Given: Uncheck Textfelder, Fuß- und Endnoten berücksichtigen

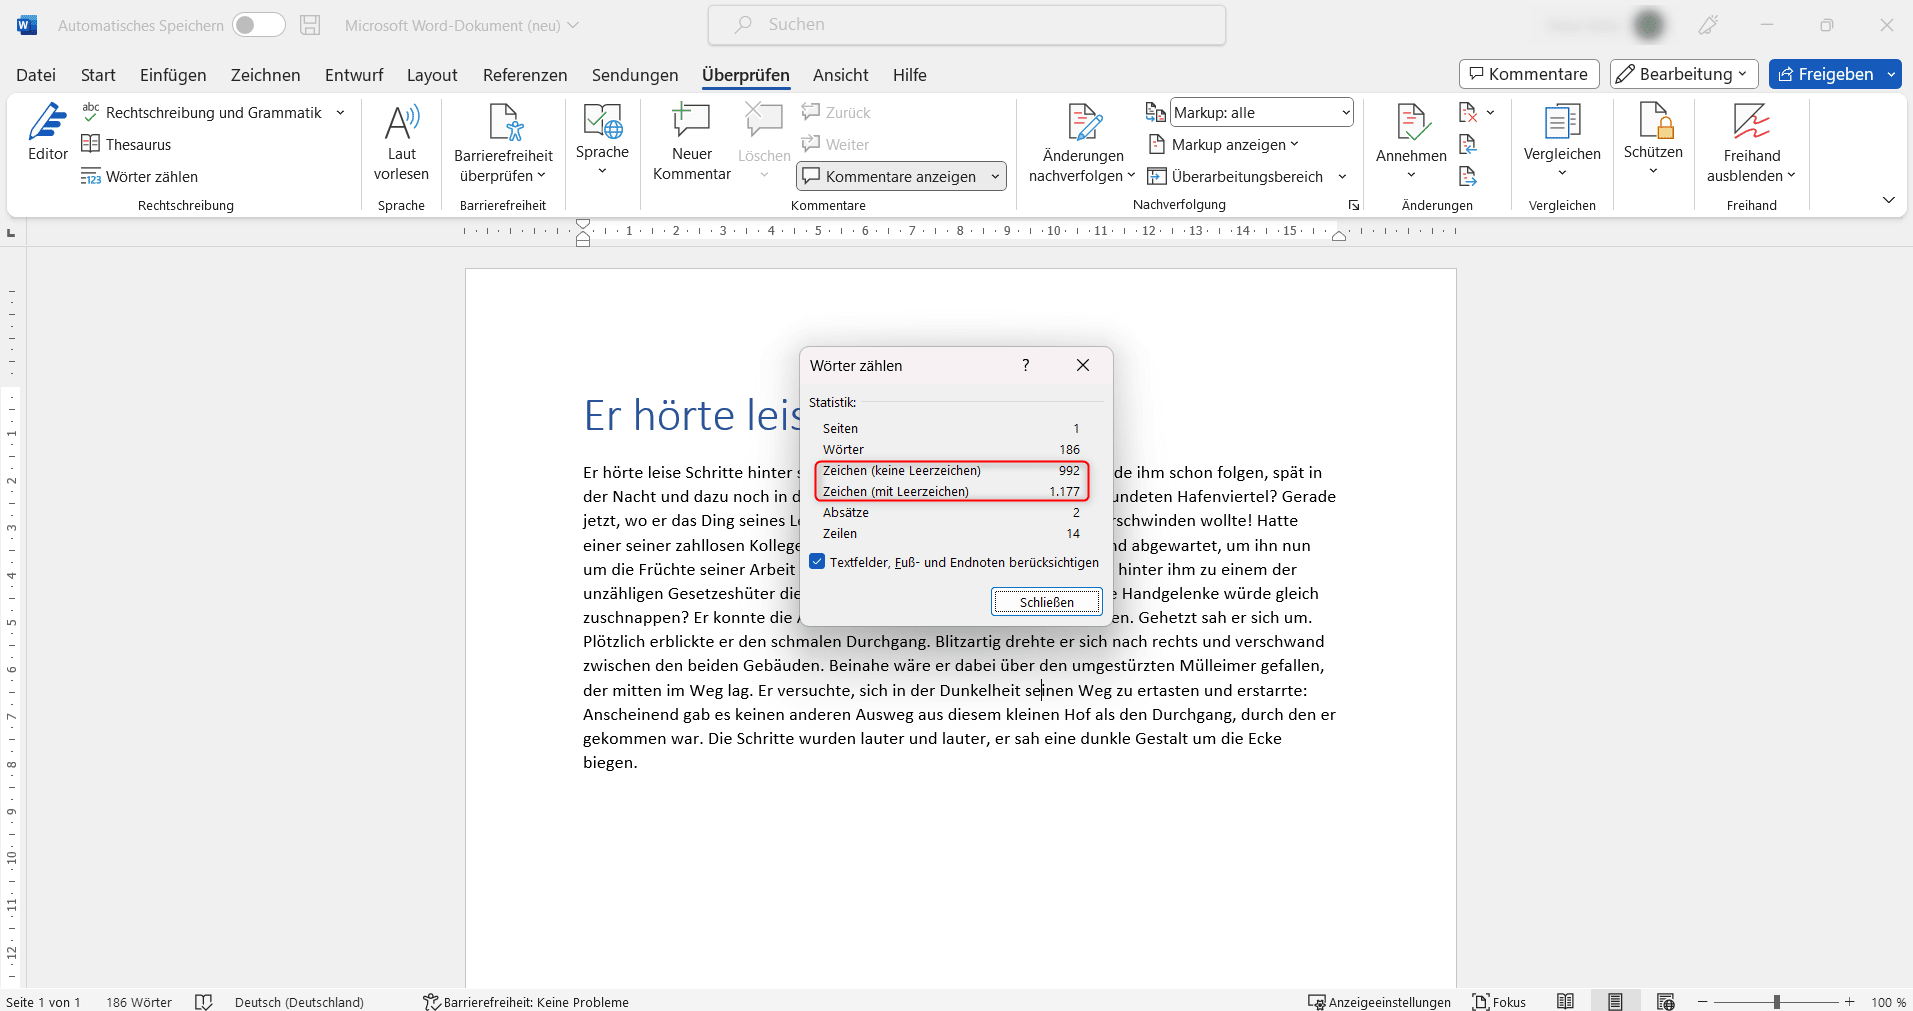Looking at the screenshot, I should (817, 561).
